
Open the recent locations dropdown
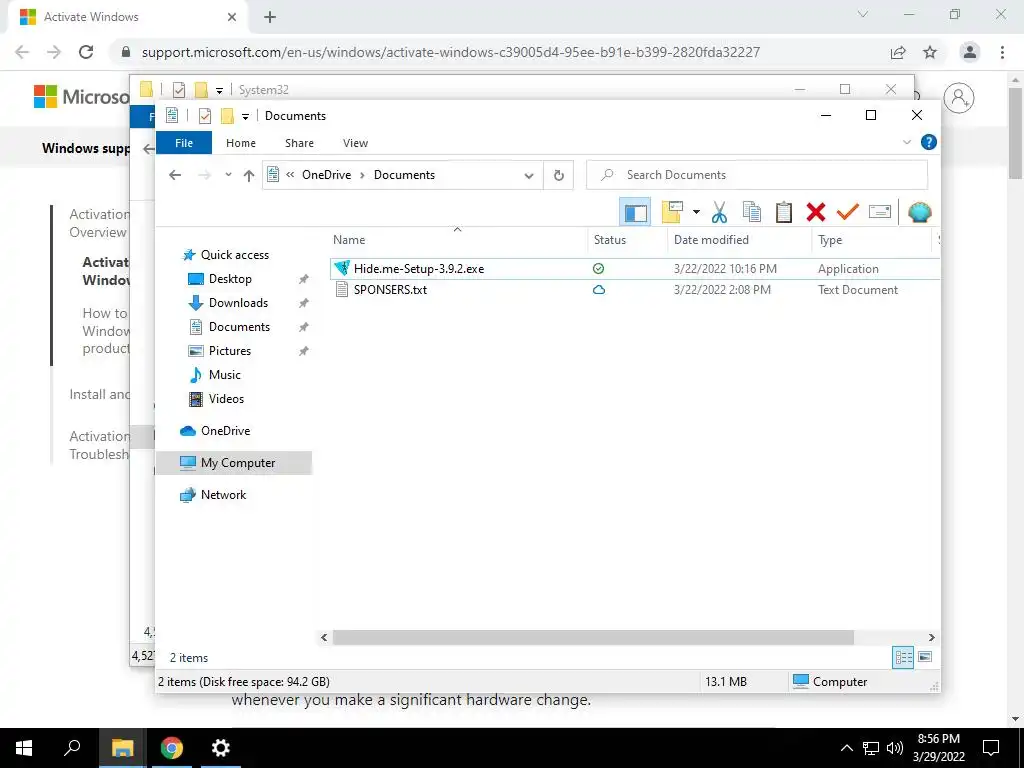[228, 175]
